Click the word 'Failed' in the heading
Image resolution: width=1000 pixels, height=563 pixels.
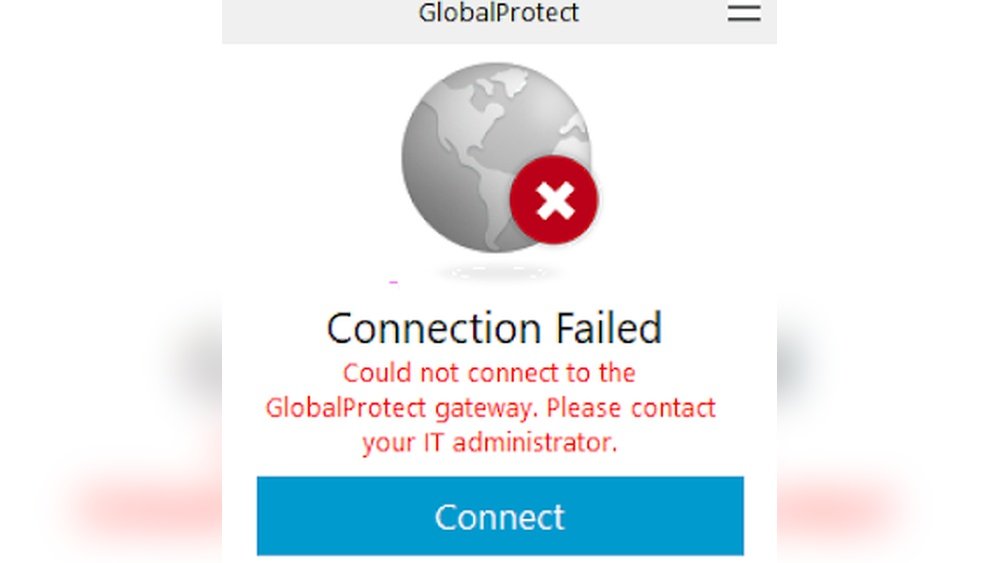(609, 328)
